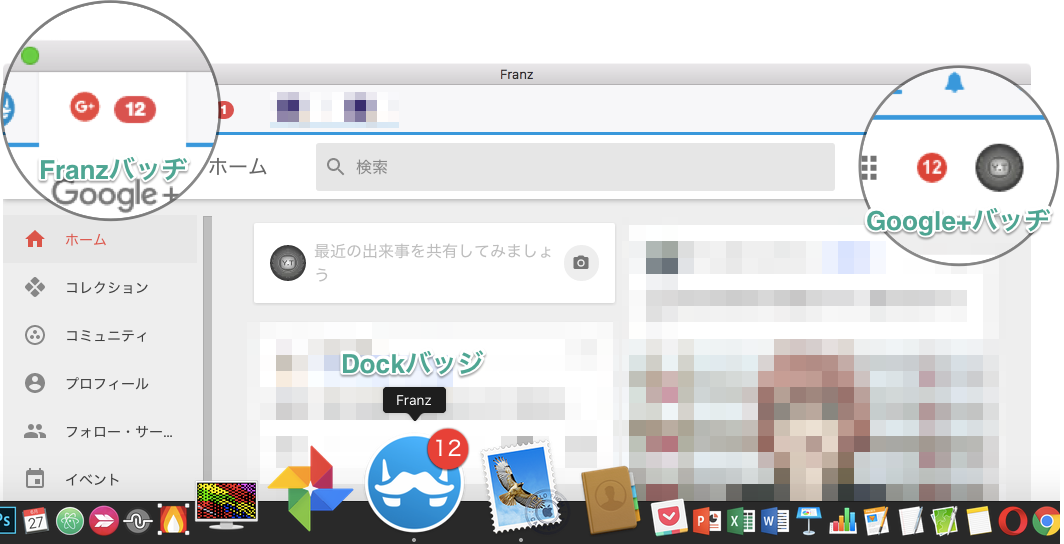1064x544 pixels.
Task: Click the pixelated photo in right post
Action: 814,421
